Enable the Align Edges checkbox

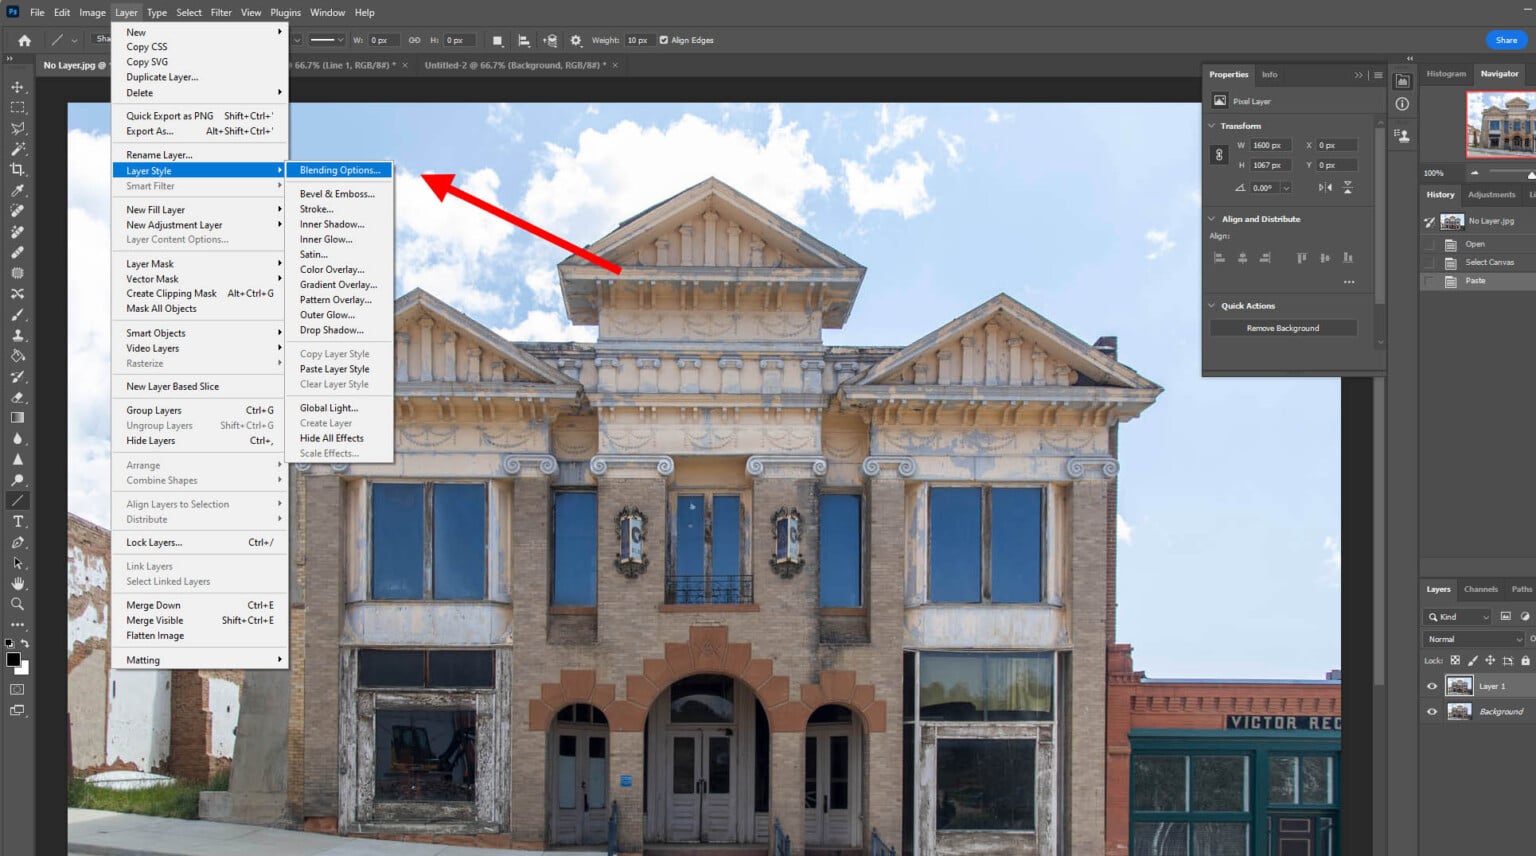pos(663,40)
